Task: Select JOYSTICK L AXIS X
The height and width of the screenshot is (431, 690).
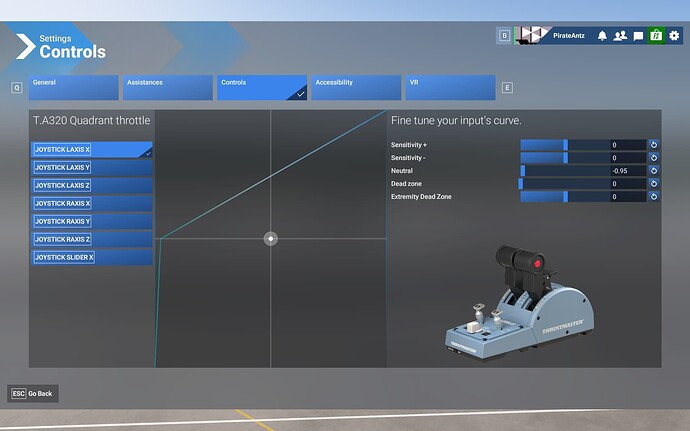Action: pyautogui.click(x=92, y=150)
